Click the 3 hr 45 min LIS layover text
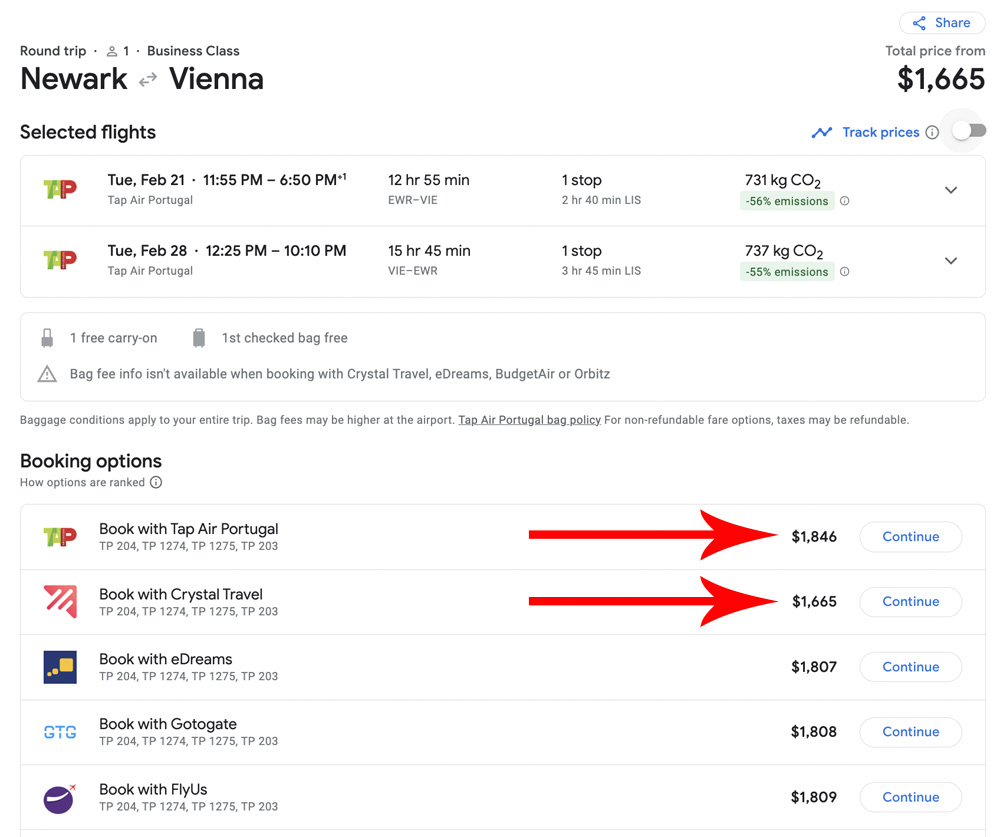 (x=601, y=270)
